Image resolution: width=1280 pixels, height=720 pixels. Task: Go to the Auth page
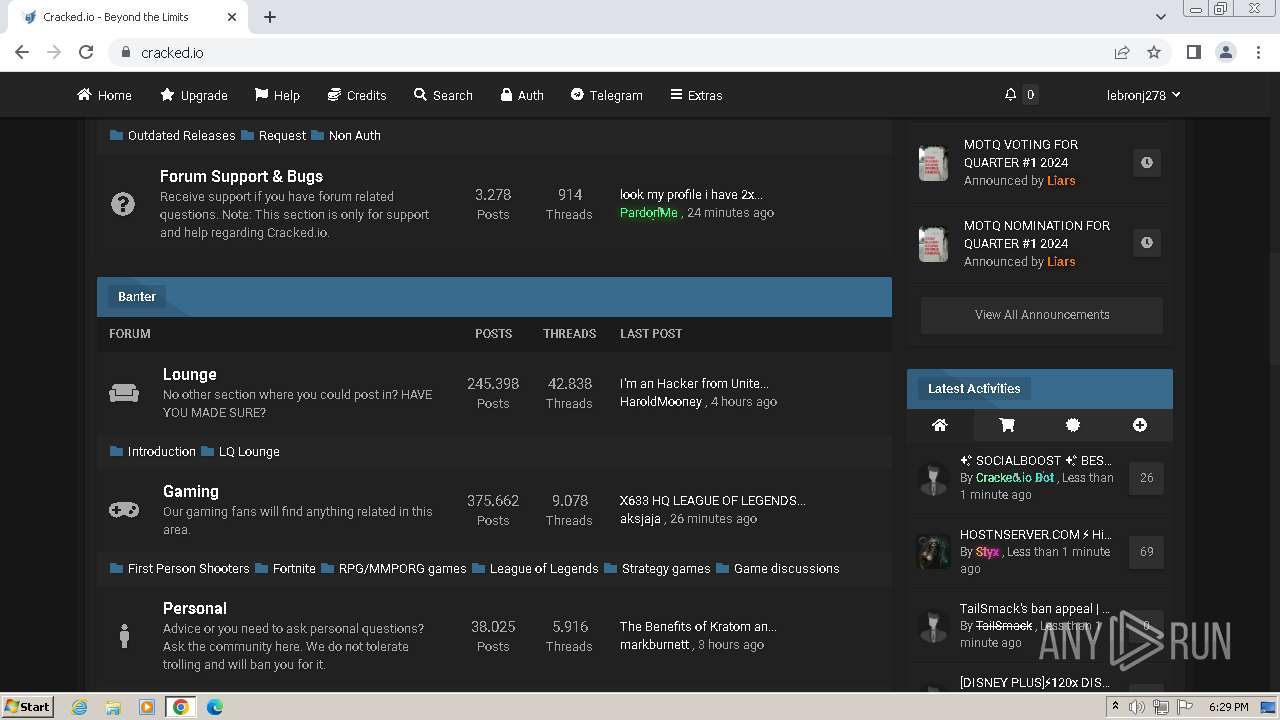click(x=522, y=95)
